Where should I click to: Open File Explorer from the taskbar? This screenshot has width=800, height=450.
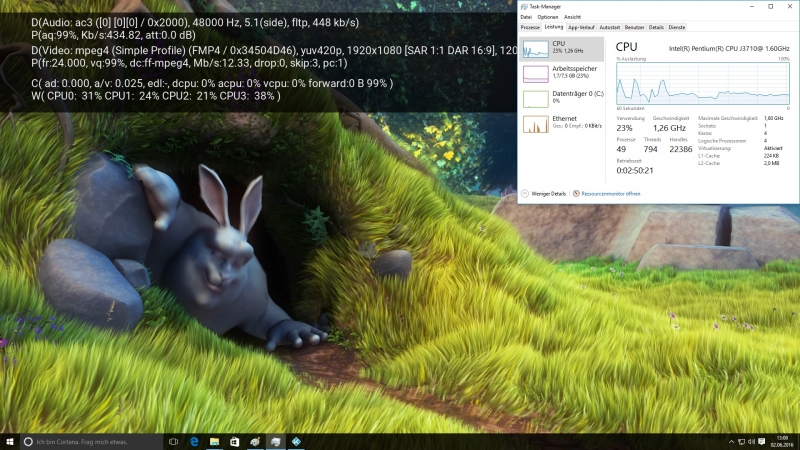pyautogui.click(x=214, y=442)
